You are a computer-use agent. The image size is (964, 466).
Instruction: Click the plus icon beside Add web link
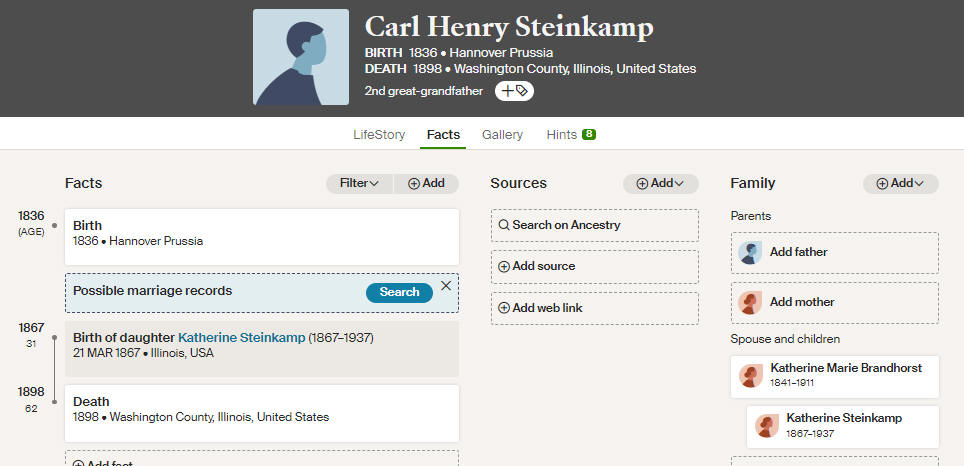click(504, 308)
